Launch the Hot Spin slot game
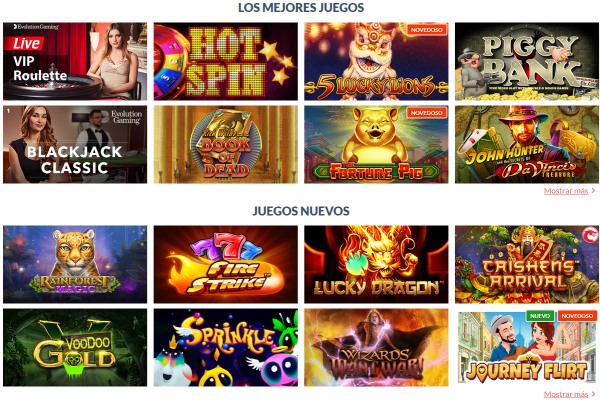Viewport: 600px width, 405px height. coord(226,61)
